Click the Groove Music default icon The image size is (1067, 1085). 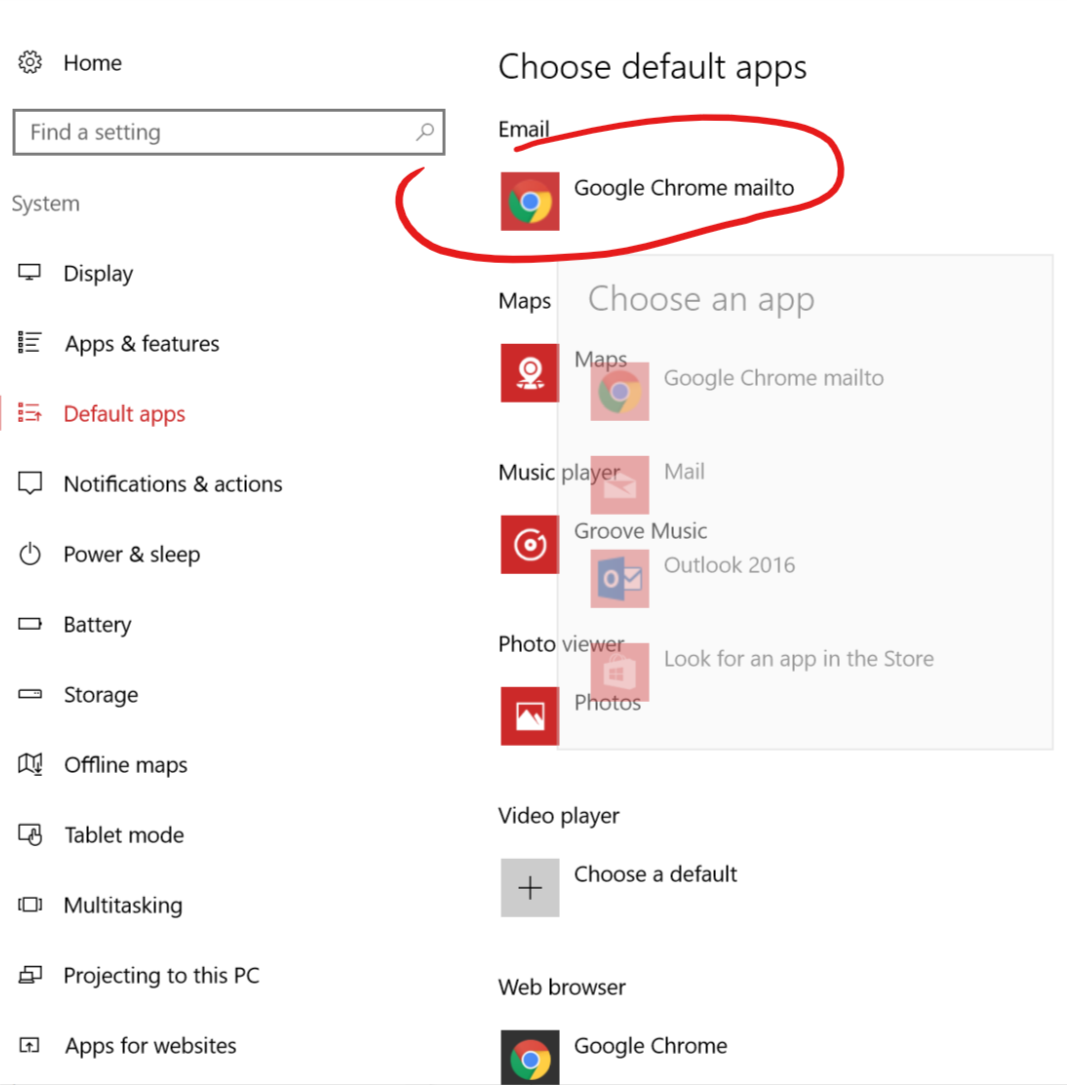(x=529, y=545)
